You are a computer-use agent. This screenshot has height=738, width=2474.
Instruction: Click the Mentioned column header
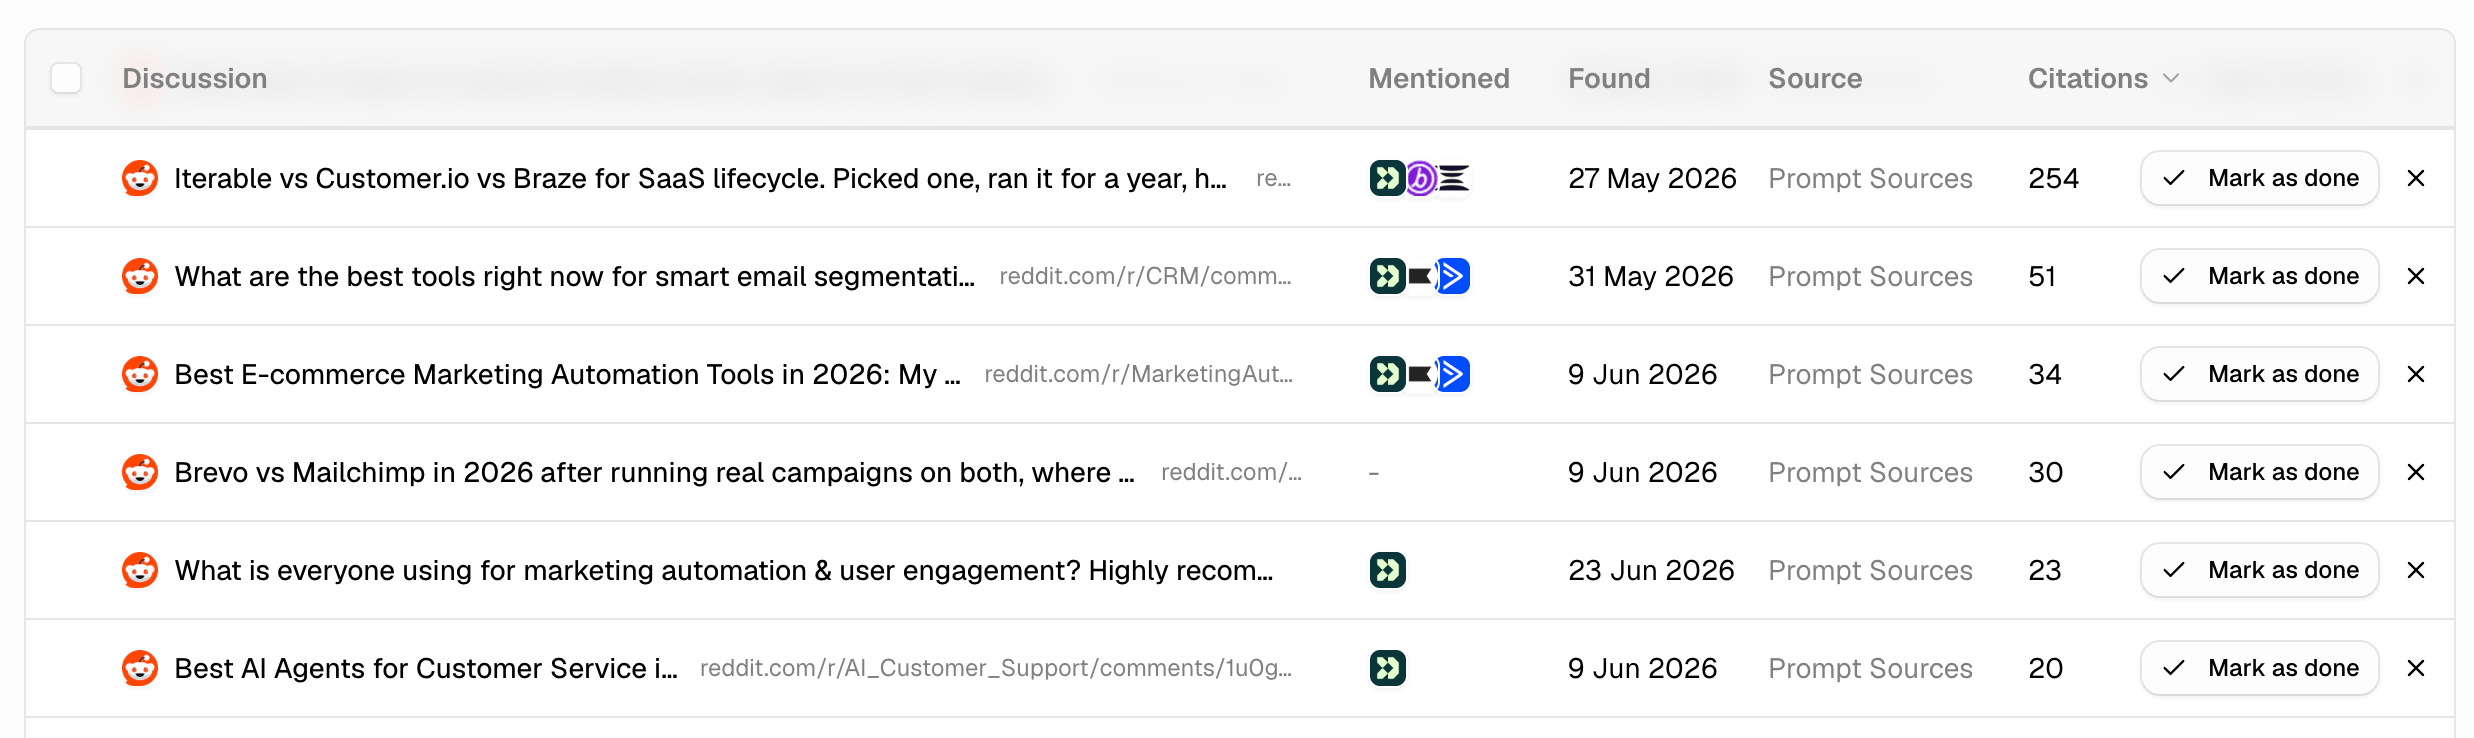(x=1439, y=78)
